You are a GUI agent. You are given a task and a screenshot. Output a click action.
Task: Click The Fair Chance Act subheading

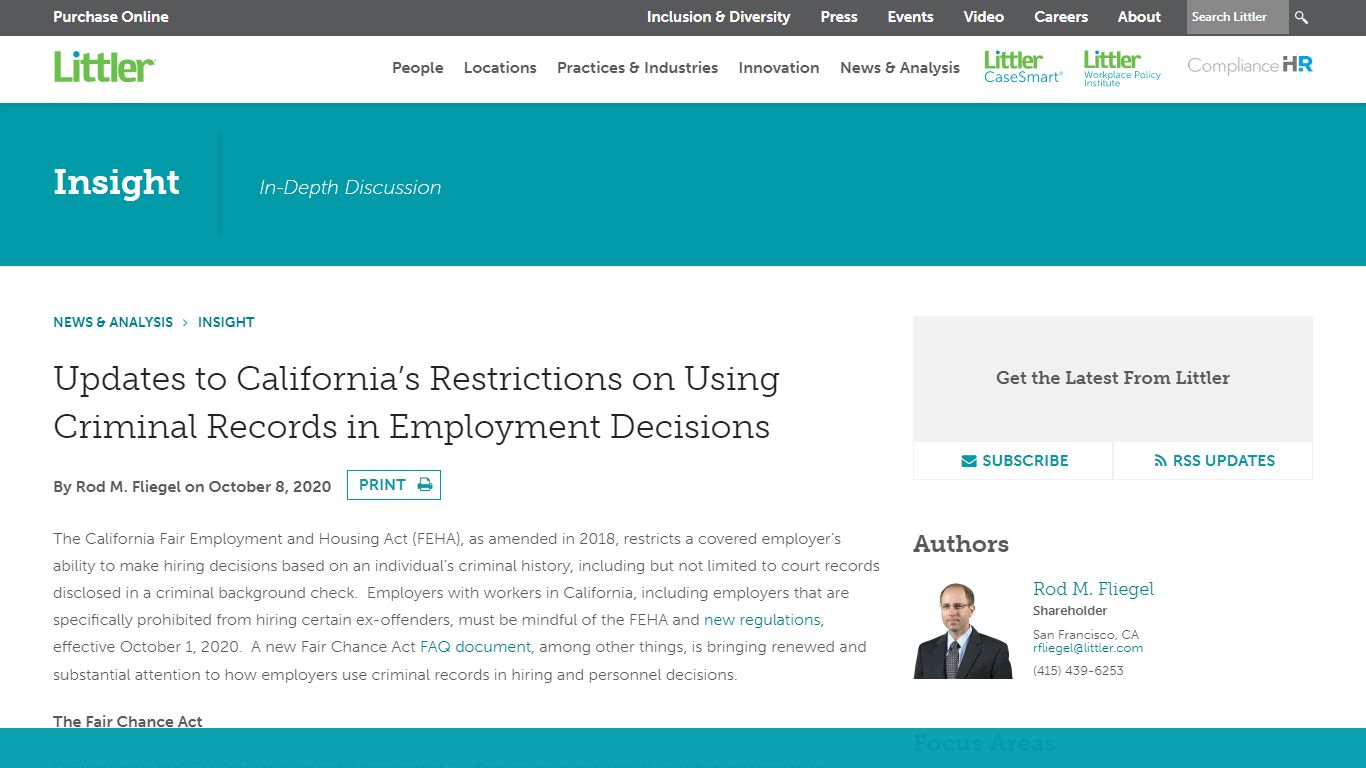pyautogui.click(x=128, y=721)
